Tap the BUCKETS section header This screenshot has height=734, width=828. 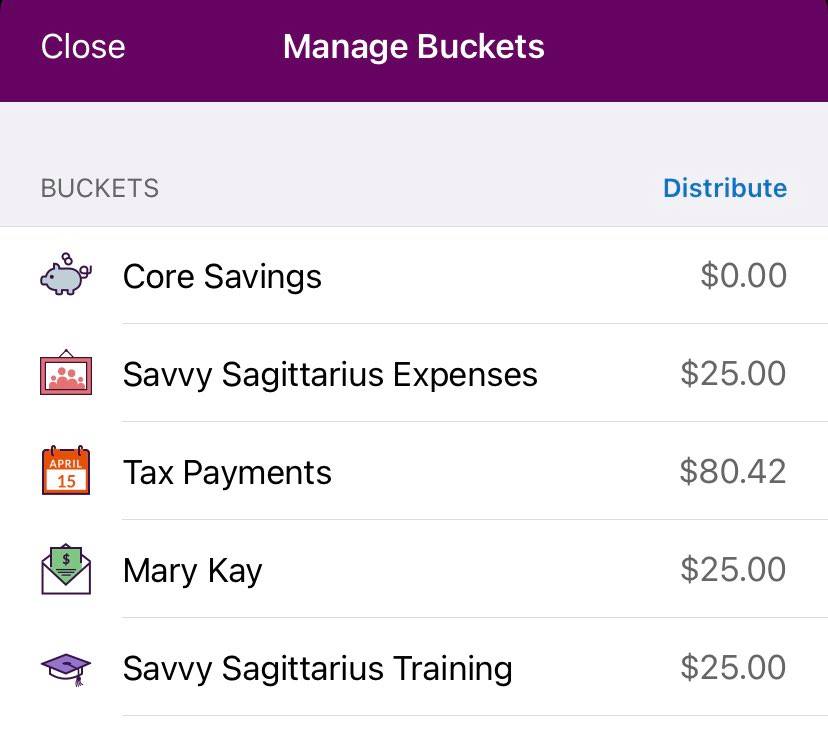(99, 188)
